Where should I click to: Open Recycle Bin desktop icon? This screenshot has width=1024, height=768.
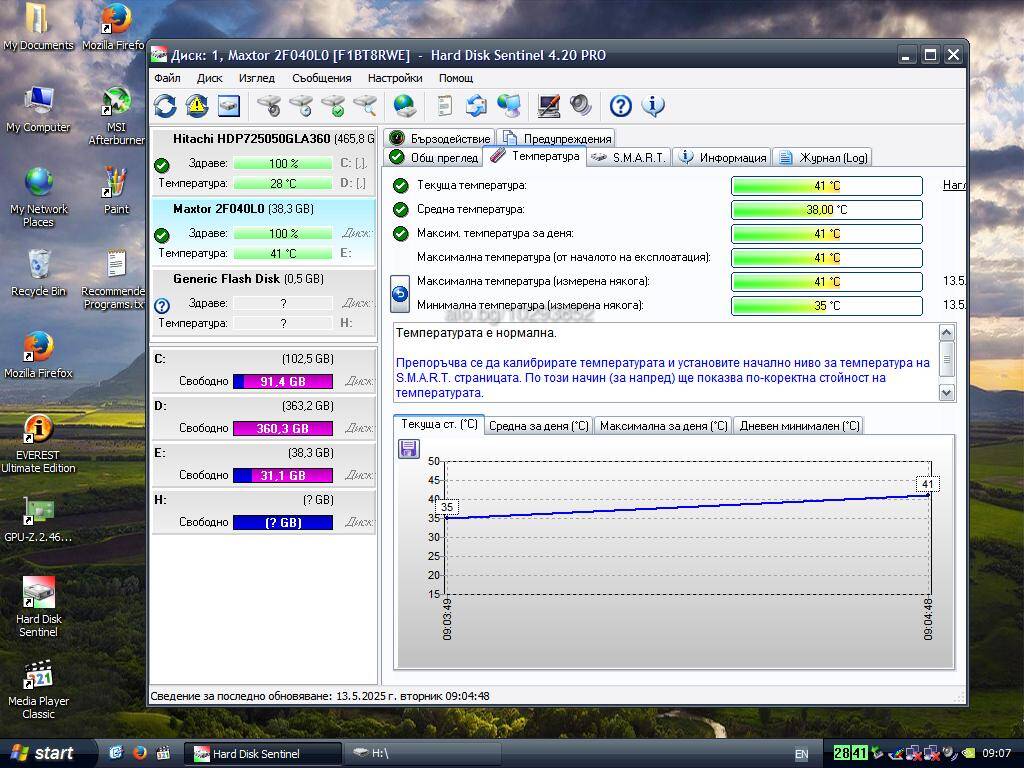click(x=39, y=273)
